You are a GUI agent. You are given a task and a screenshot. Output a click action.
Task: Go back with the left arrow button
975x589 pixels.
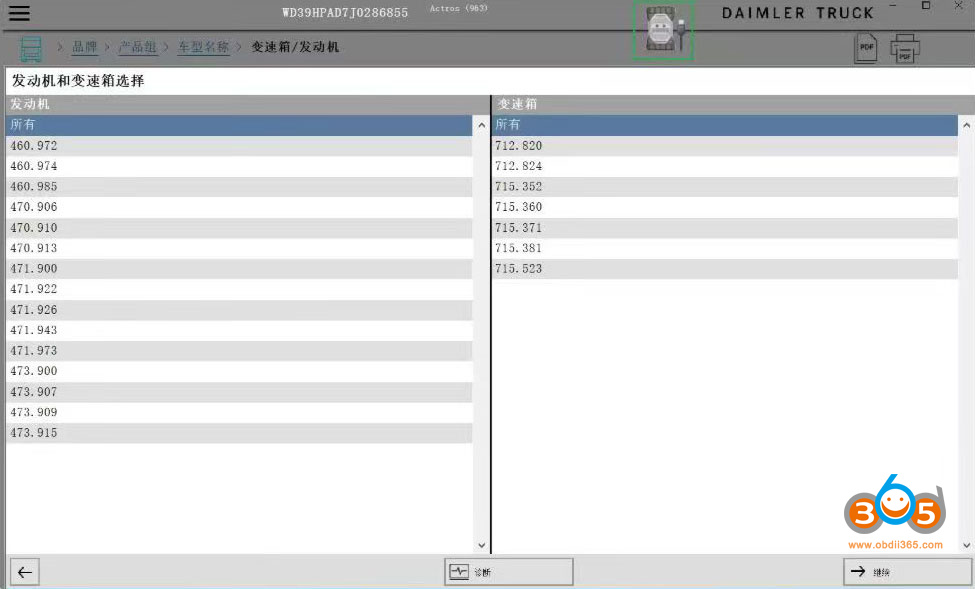(25, 572)
